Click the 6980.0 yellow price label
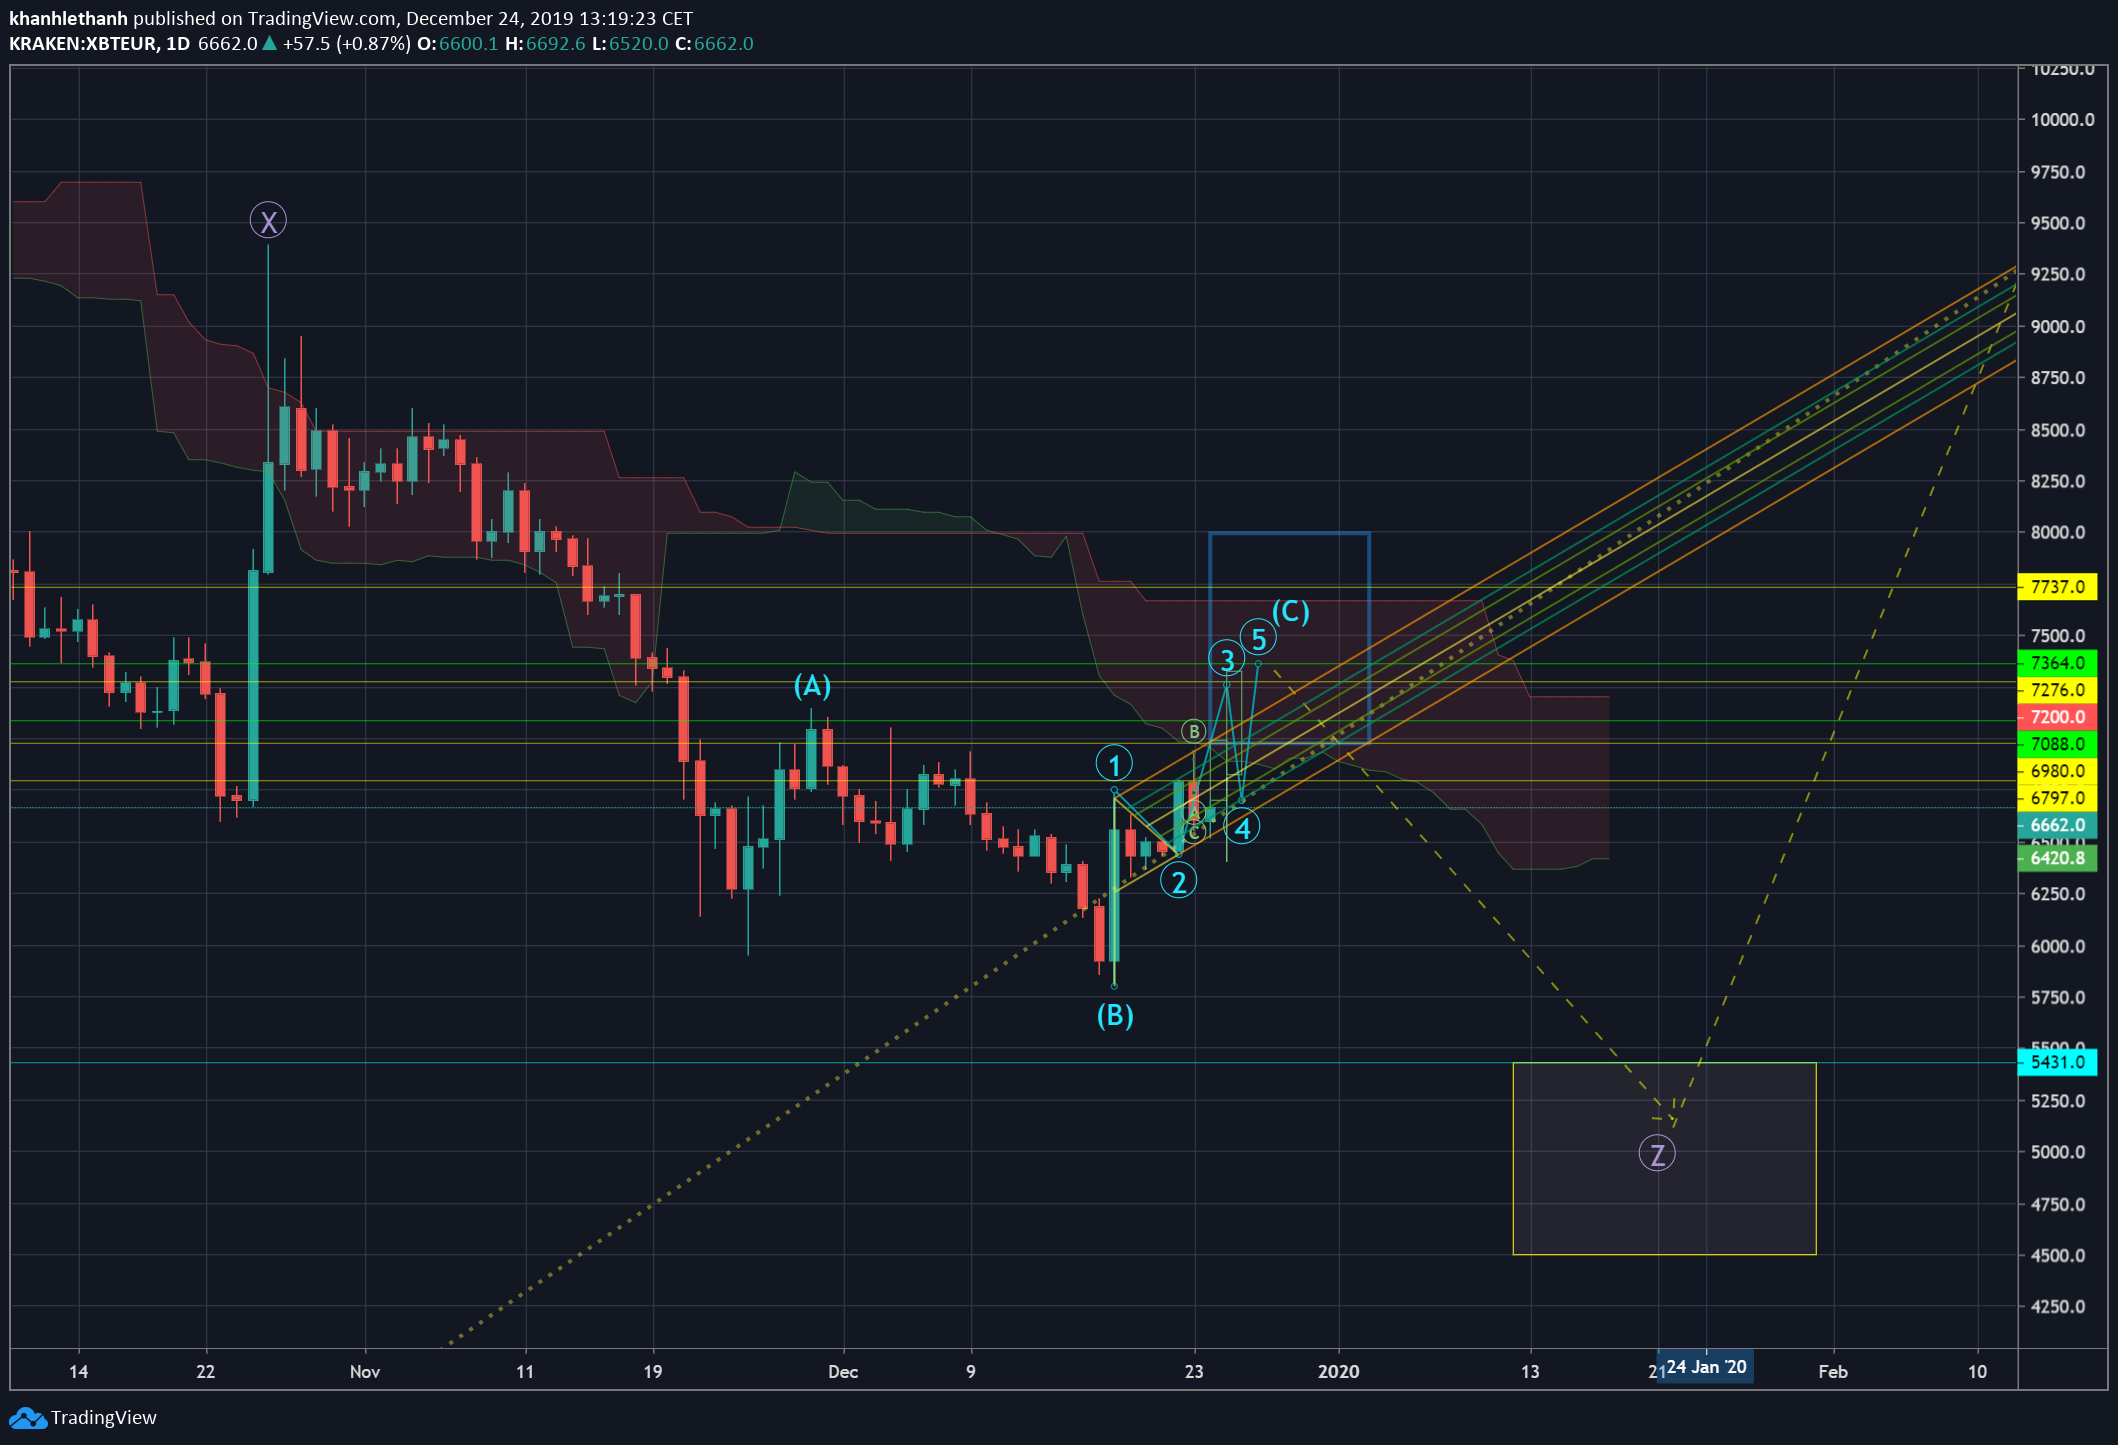This screenshot has width=2118, height=1445. (x=2058, y=771)
